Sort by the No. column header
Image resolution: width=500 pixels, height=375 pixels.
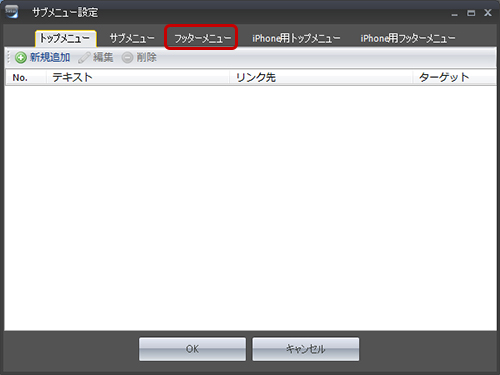[26, 78]
